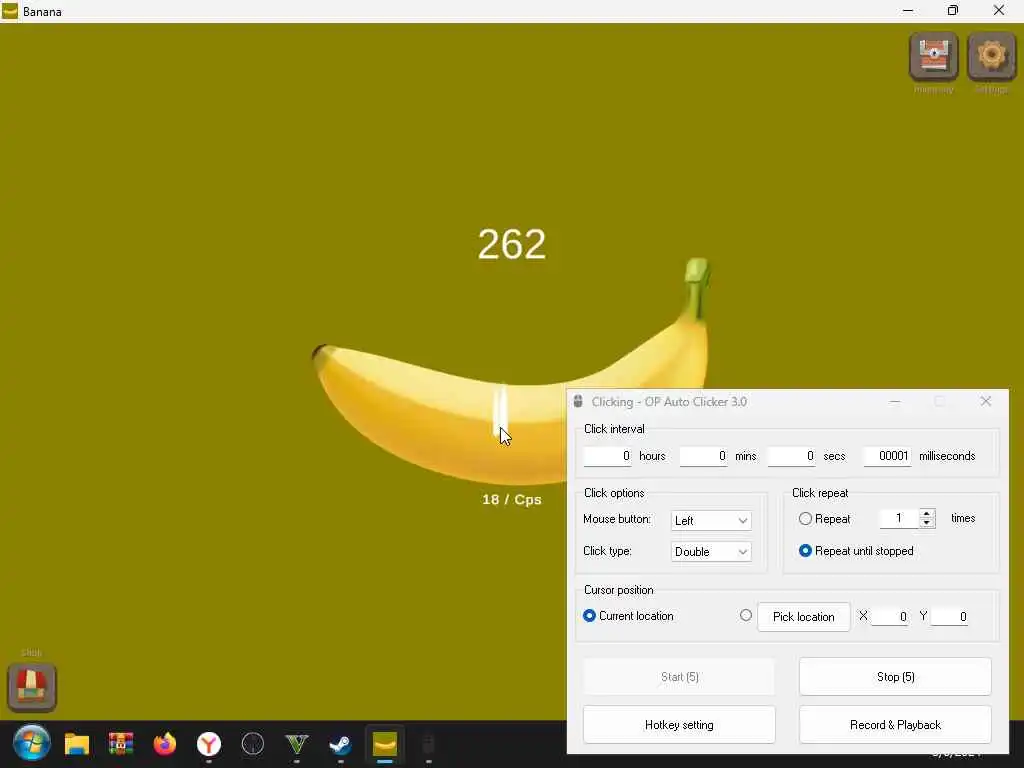The image size is (1024, 768).
Task: Switch to the Banana game taskbar icon
Action: [x=385, y=744]
